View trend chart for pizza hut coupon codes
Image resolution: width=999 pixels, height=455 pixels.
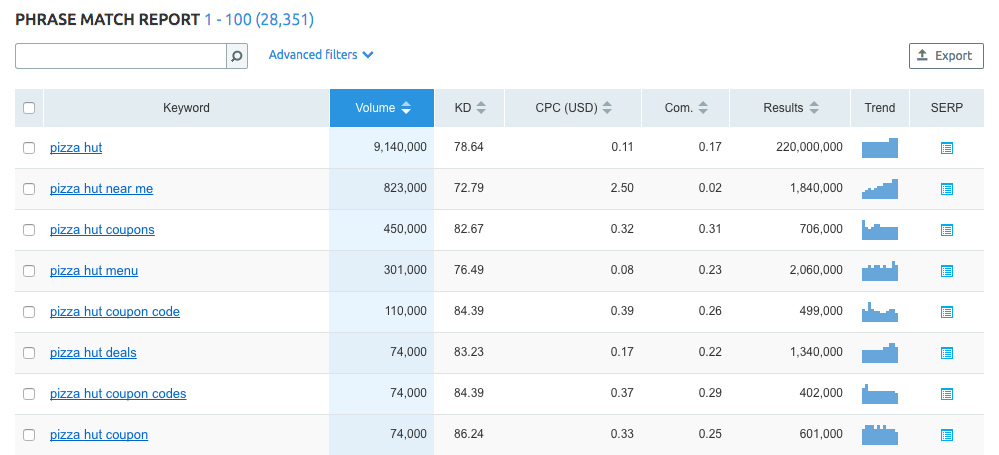(880, 394)
